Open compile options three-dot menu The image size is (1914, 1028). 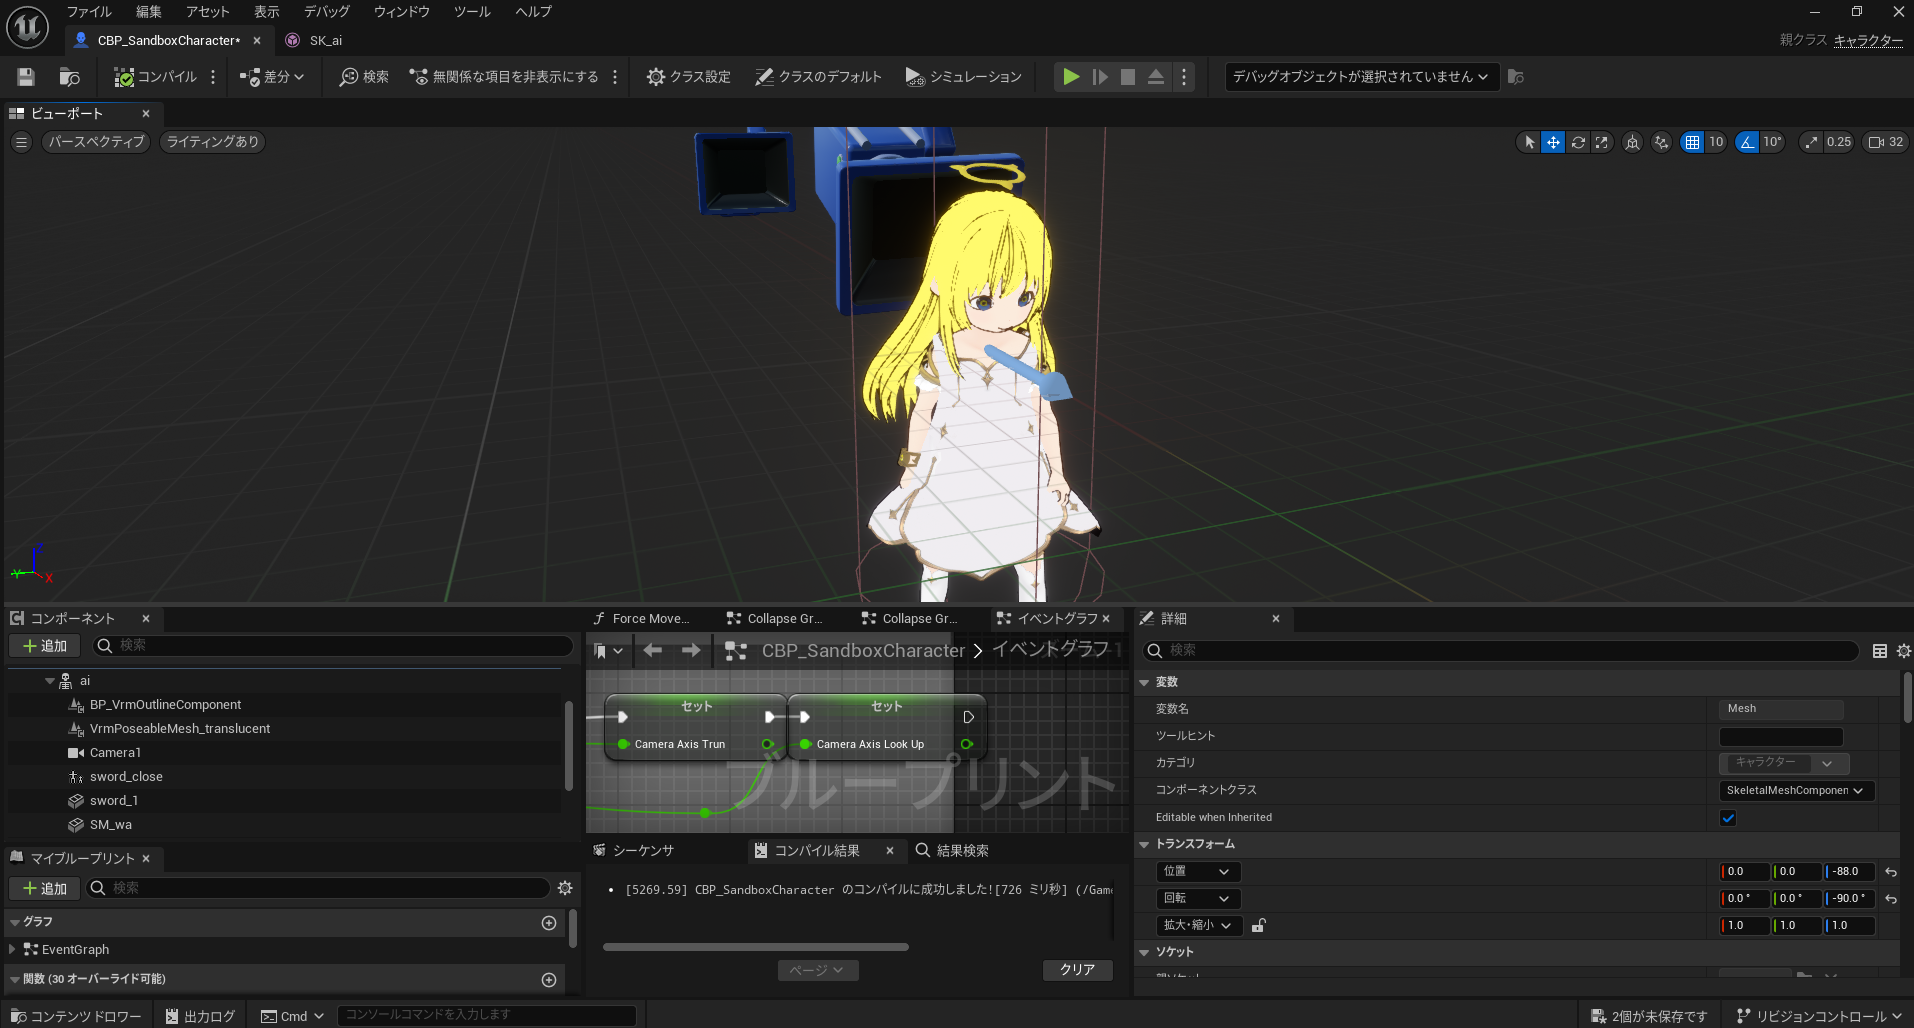(213, 77)
